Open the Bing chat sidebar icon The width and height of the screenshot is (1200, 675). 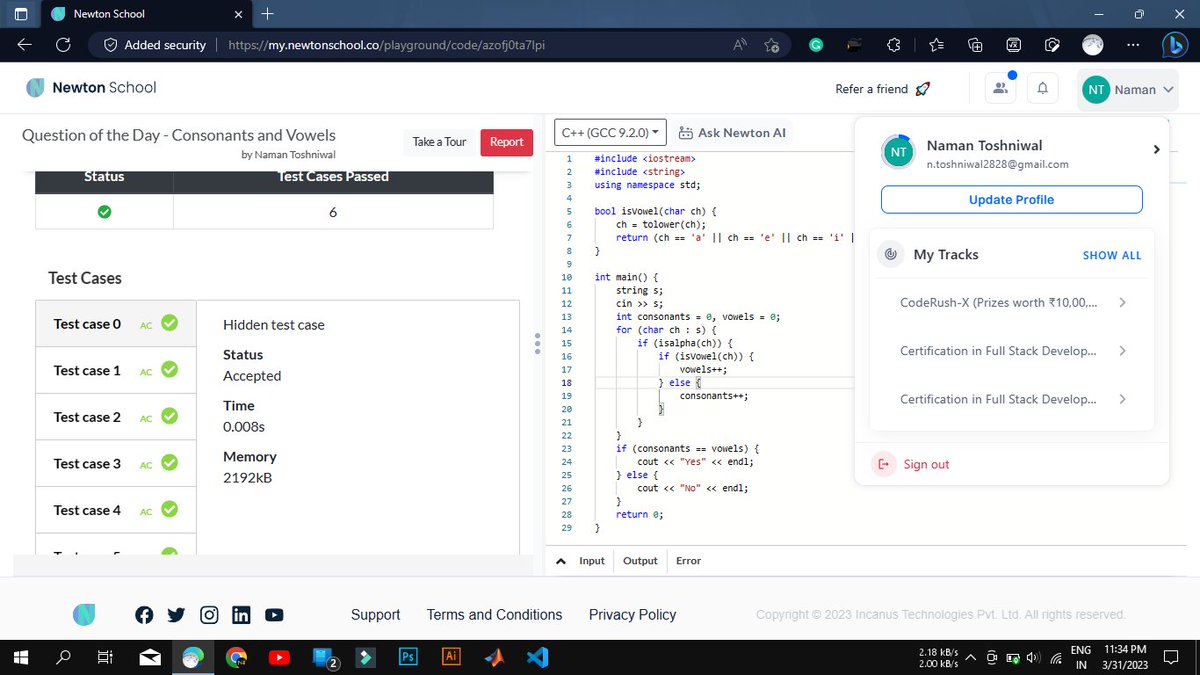[x=1174, y=45]
